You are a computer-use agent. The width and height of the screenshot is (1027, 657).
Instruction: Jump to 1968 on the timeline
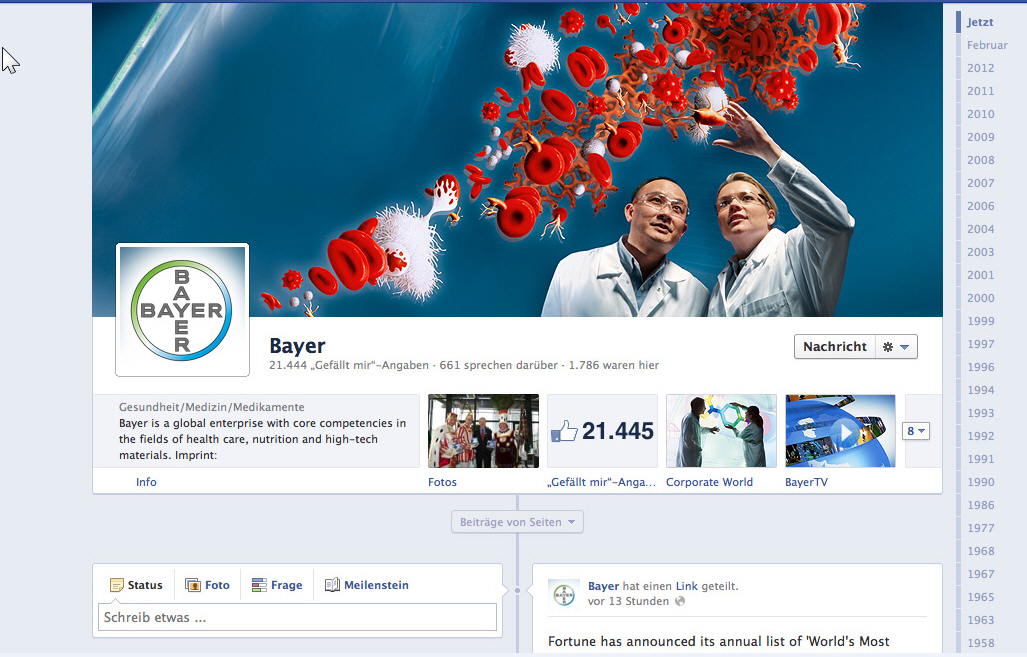tap(980, 551)
